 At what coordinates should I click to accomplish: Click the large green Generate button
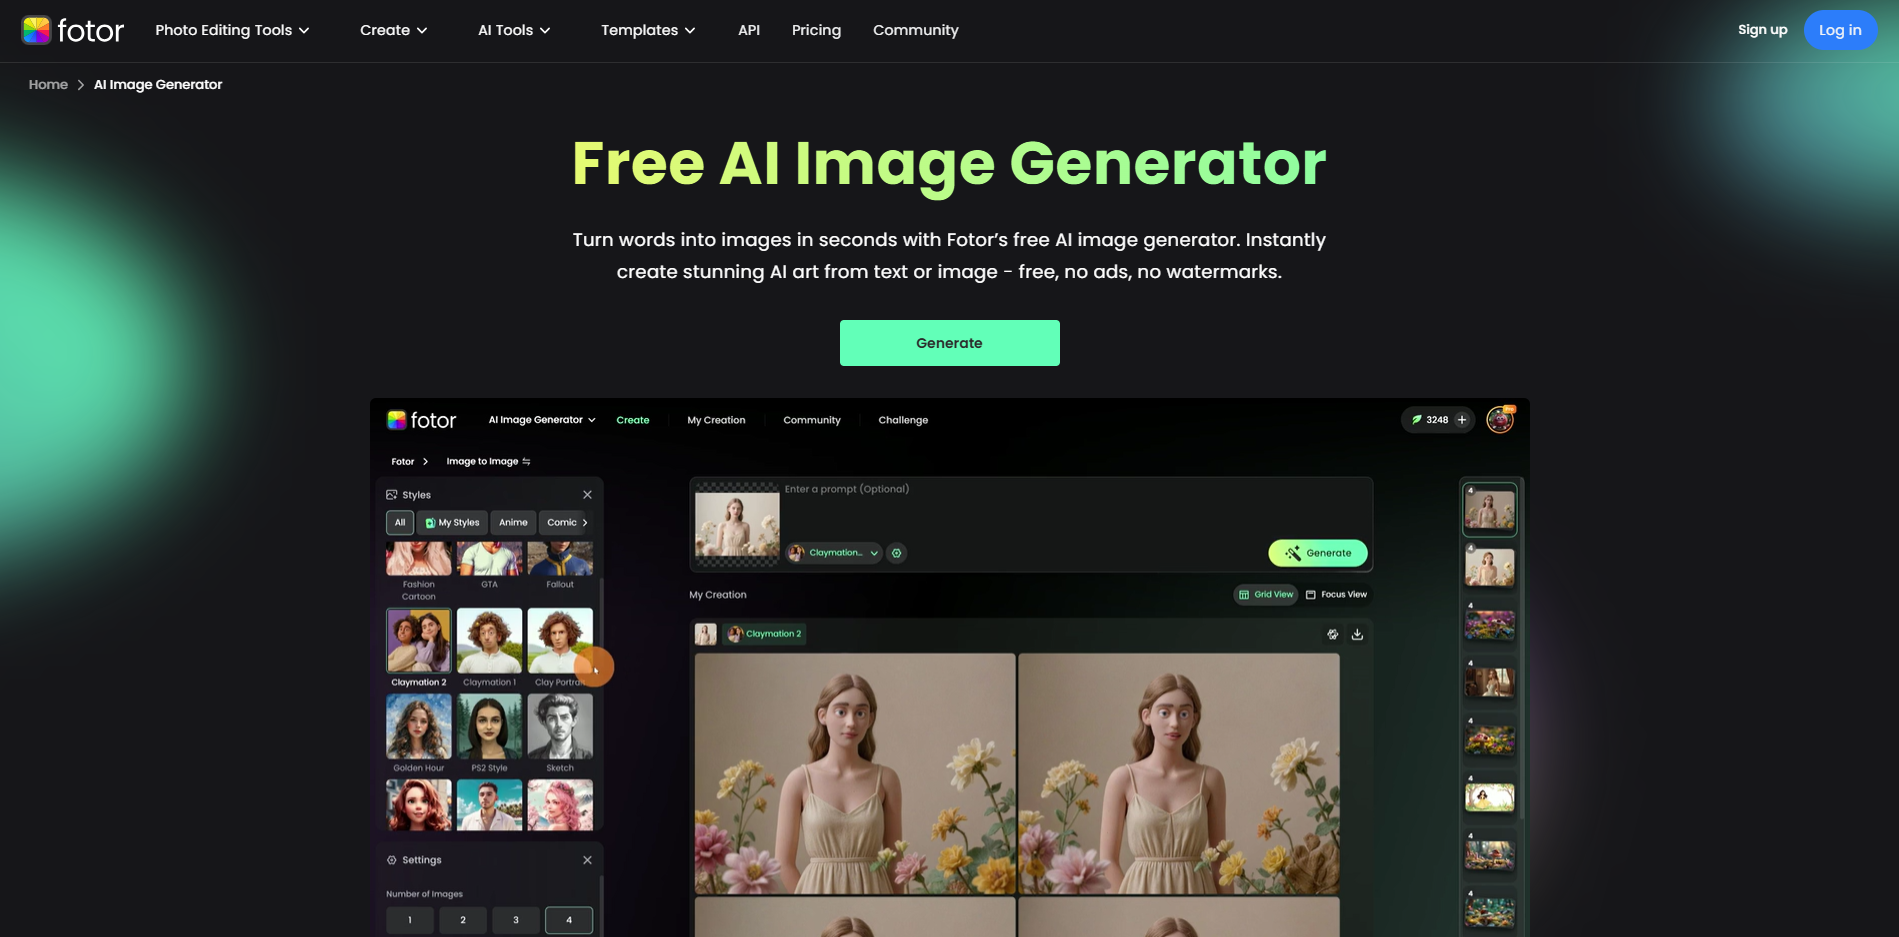point(949,343)
